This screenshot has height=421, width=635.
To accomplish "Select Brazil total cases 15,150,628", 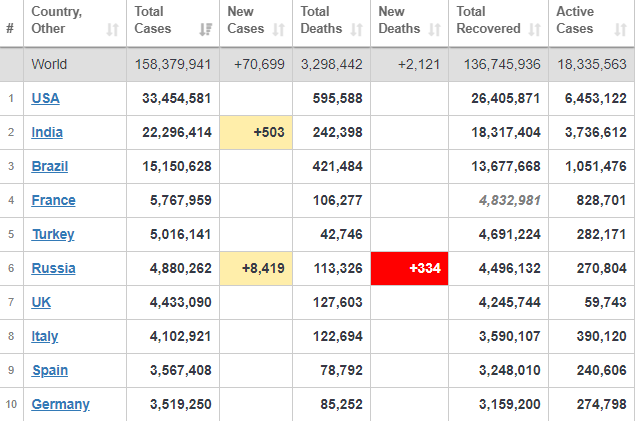I will click(x=177, y=166).
